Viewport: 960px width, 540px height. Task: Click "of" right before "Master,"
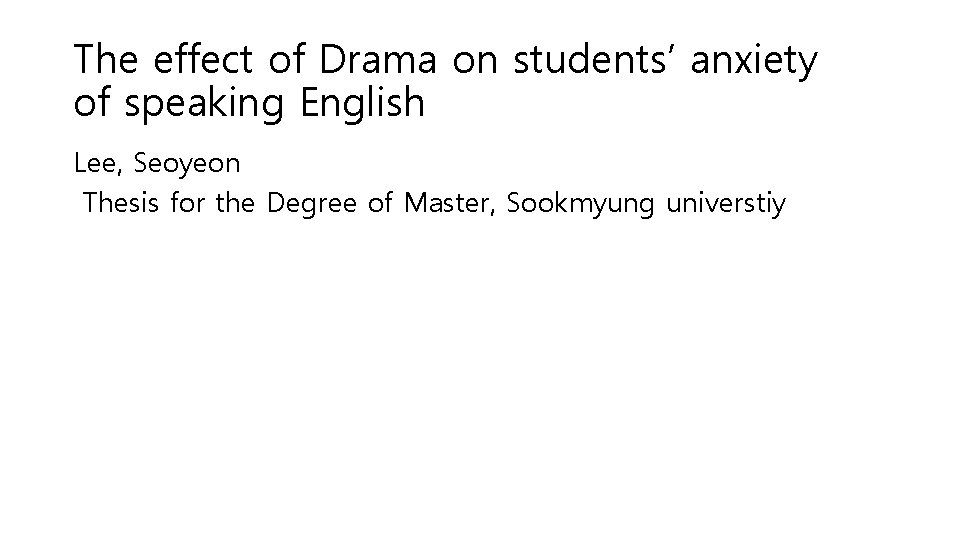[383, 204]
